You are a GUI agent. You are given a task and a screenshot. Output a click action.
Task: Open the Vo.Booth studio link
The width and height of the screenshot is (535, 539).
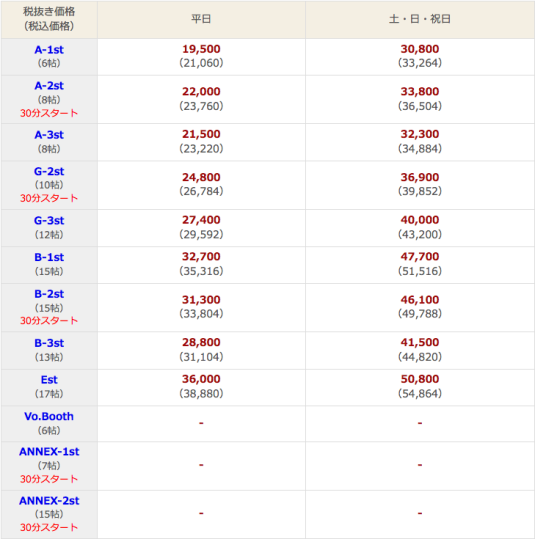pyautogui.click(x=49, y=416)
